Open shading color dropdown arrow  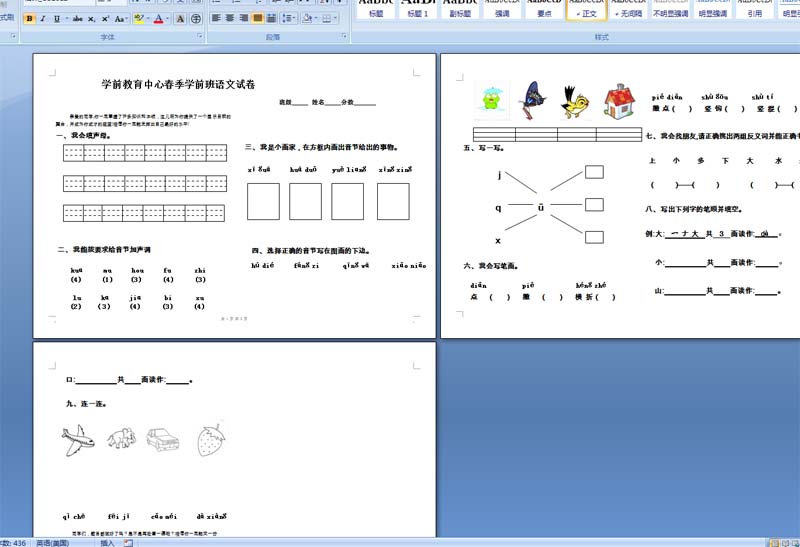pos(316,18)
